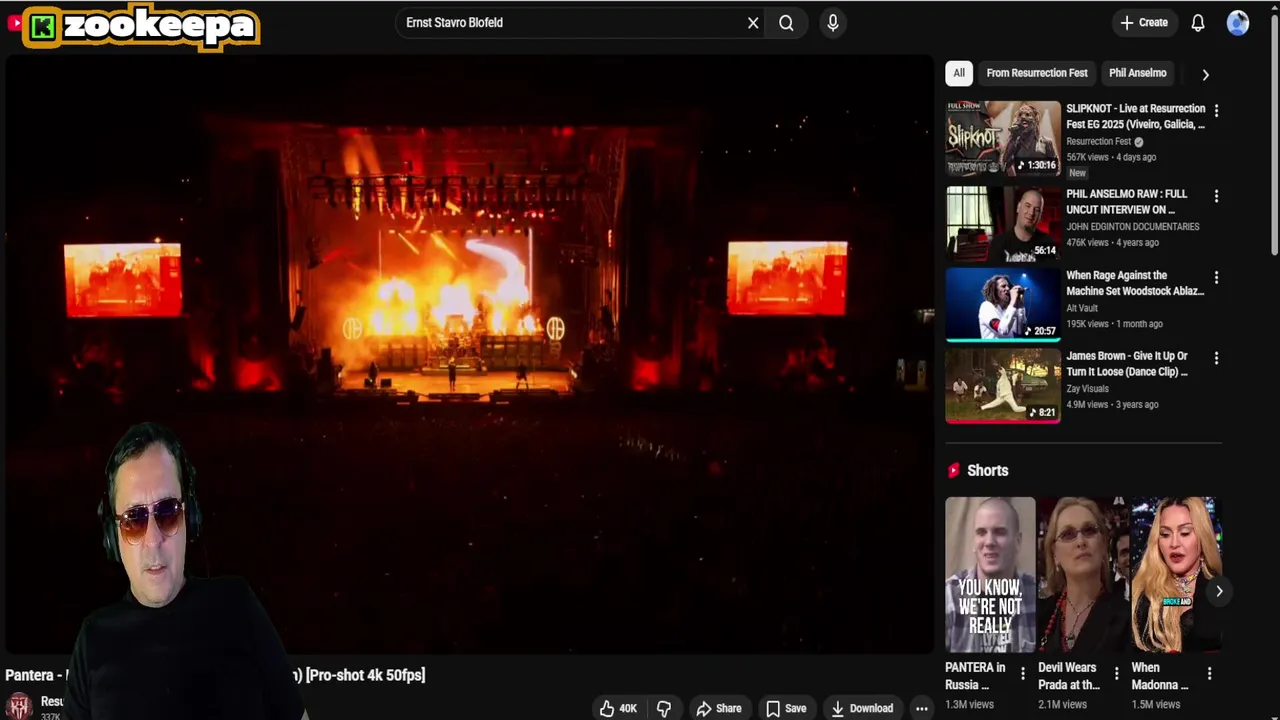This screenshot has height=720, width=1280.
Task: Open the Slipknot Live at Resurrection Fest thumbnail
Action: coord(1003,138)
